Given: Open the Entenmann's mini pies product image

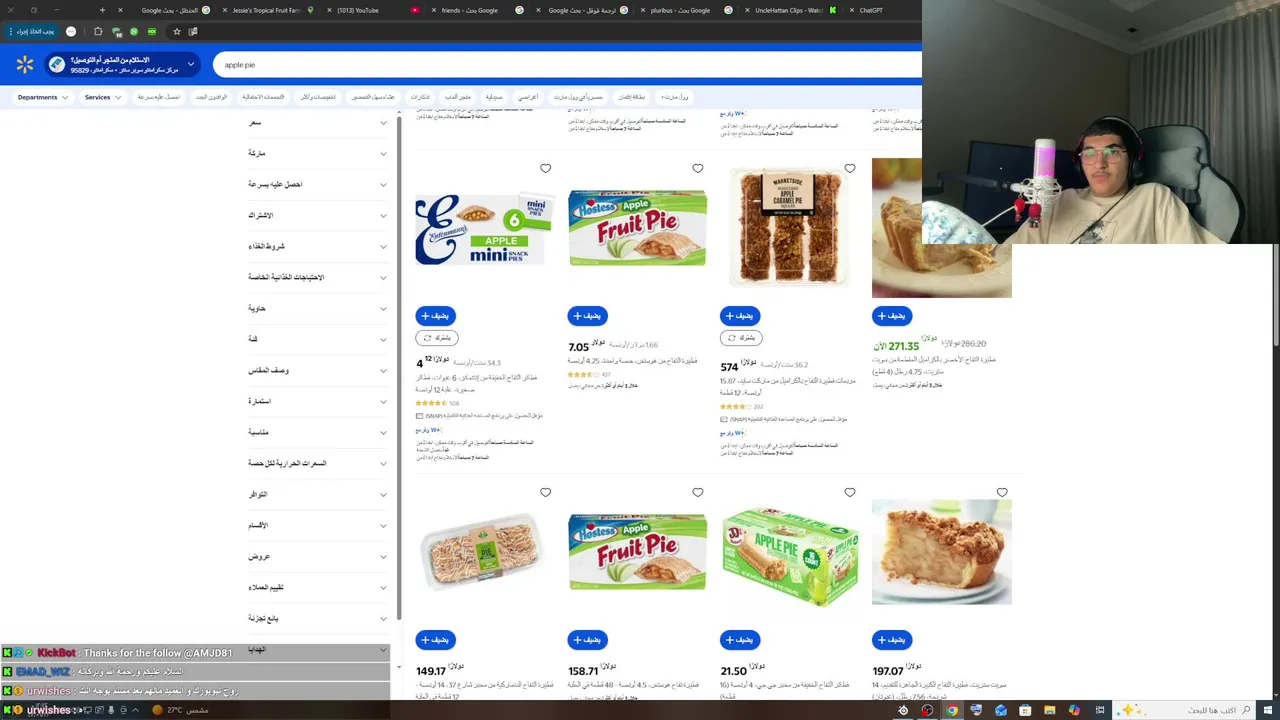Looking at the screenshot, I should tap(484, 228).
